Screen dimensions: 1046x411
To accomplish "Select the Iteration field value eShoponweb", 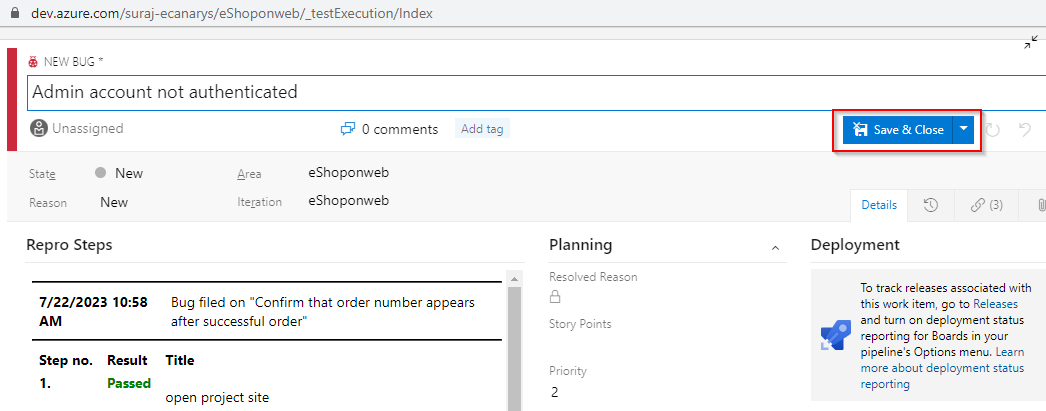I will click(349, 201).
